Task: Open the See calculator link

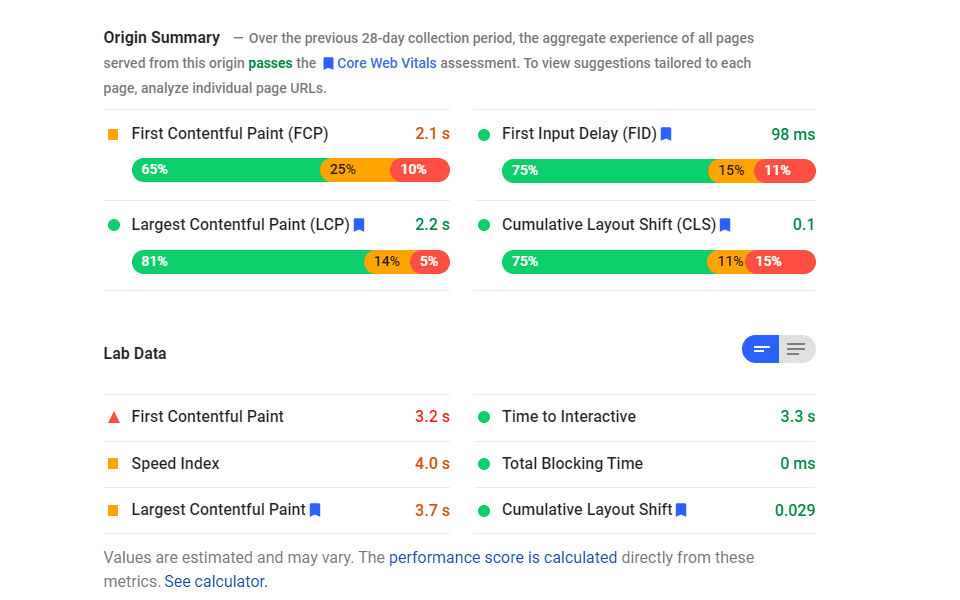Action: pyautogui.click(x=215, y=581)
